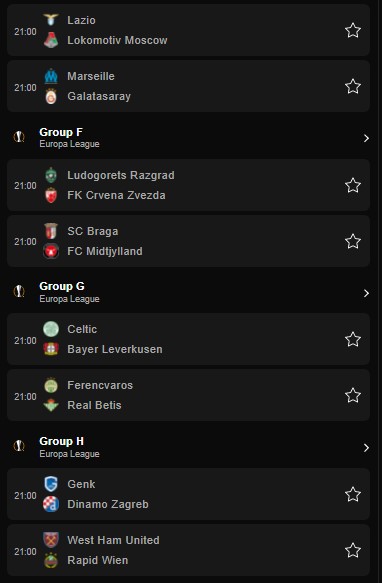
Task: Open the Group G heading
Action: [x=62, y=286]
